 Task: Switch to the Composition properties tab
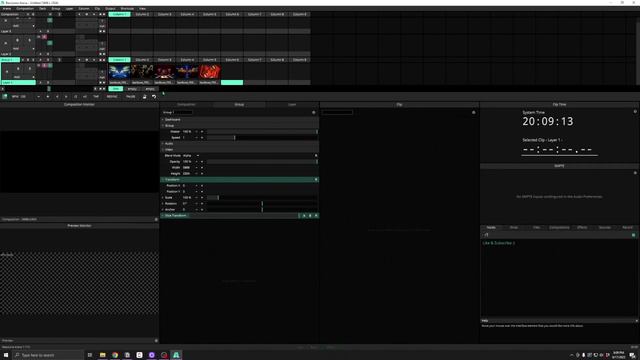[x=186, y=104]
